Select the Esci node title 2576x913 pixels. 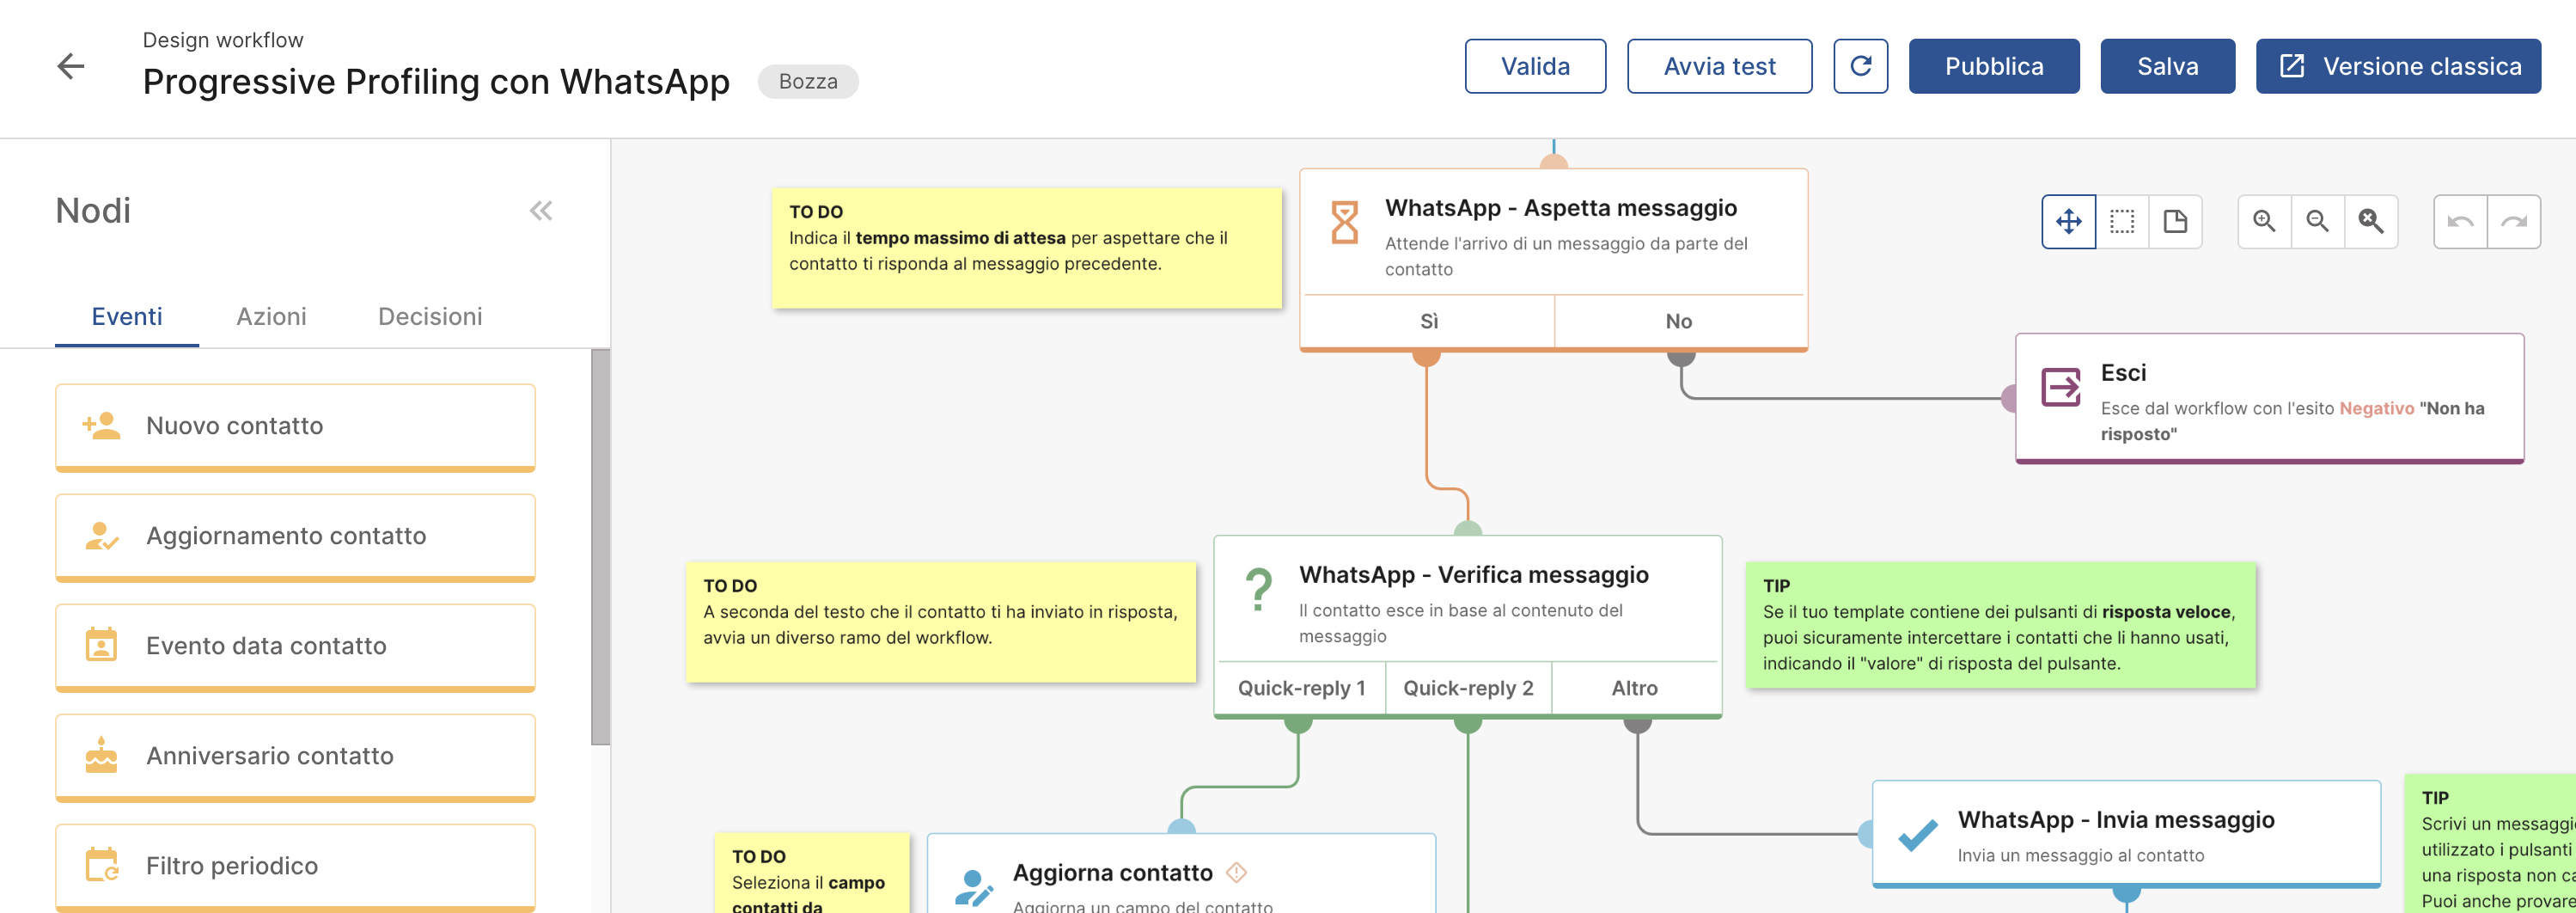click(2123, 373)
